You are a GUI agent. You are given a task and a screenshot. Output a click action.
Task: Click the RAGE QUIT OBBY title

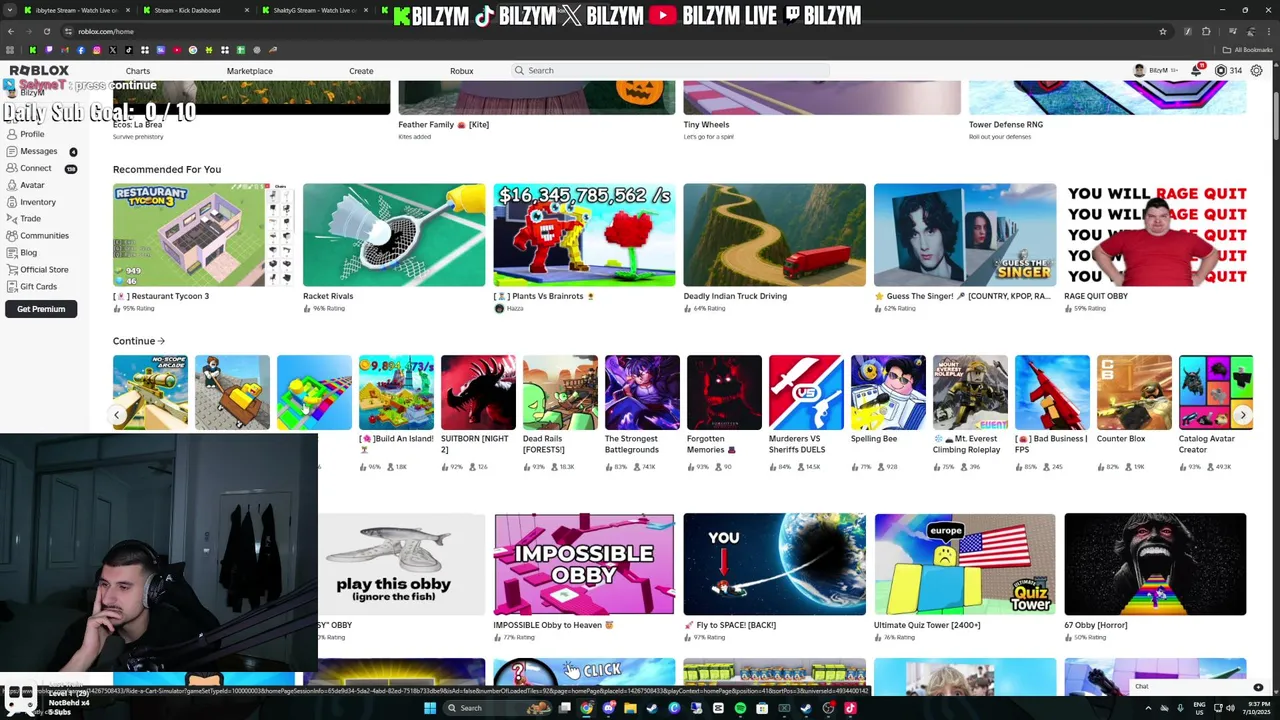pos(1096,296)
